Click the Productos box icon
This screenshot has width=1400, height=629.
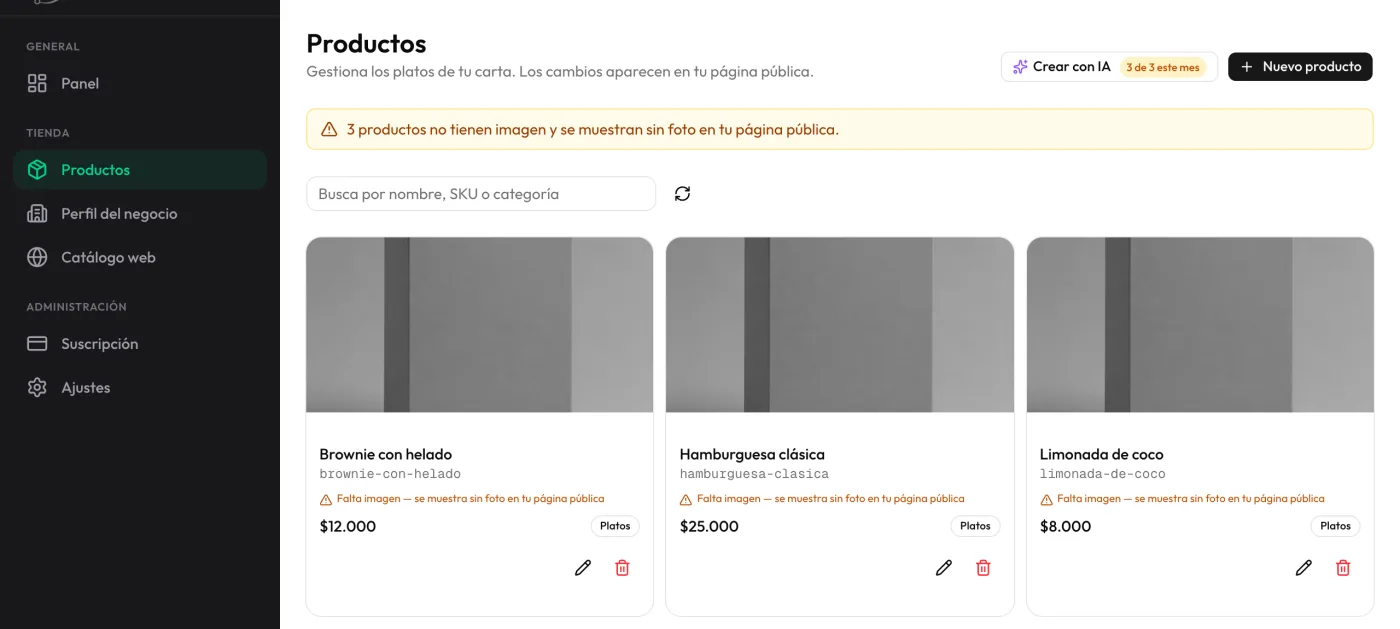coord(37,170)
